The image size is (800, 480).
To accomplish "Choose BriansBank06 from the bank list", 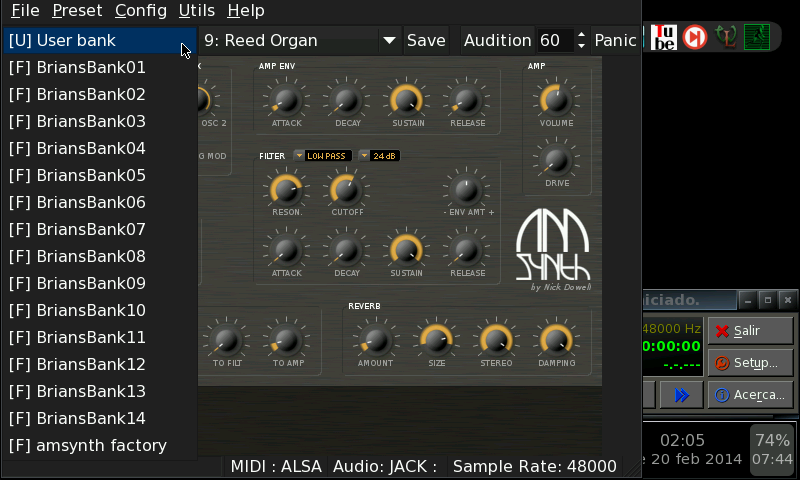I will click(100, 203).
